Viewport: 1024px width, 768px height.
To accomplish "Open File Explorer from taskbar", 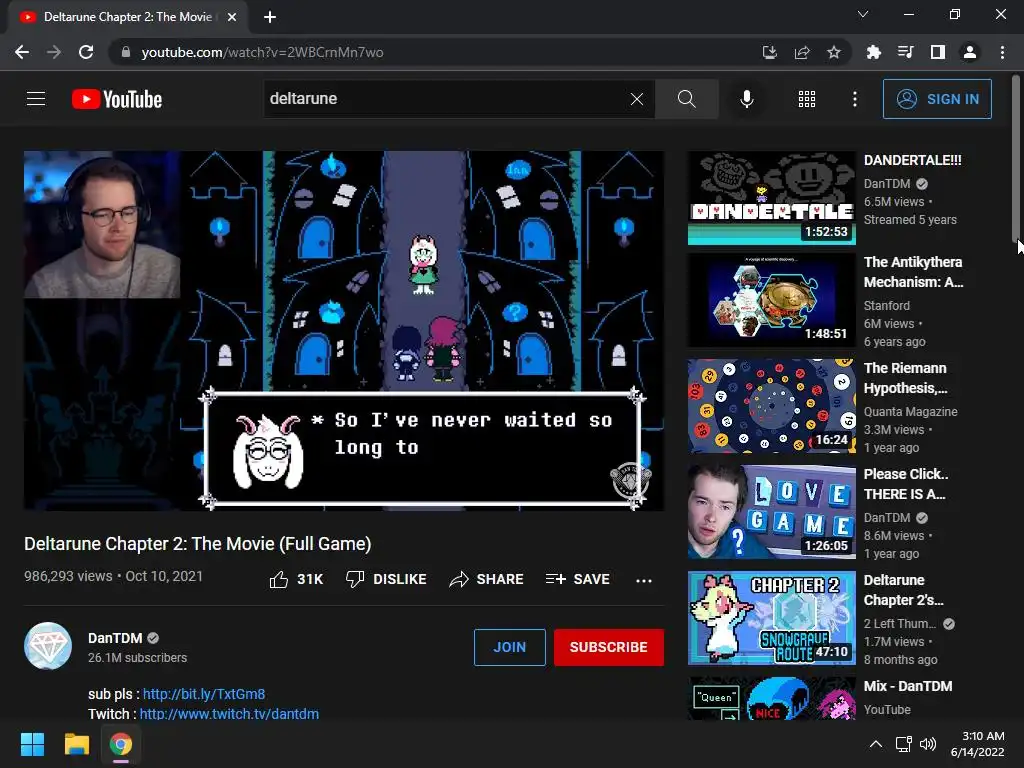I will [x=76, y=744].
